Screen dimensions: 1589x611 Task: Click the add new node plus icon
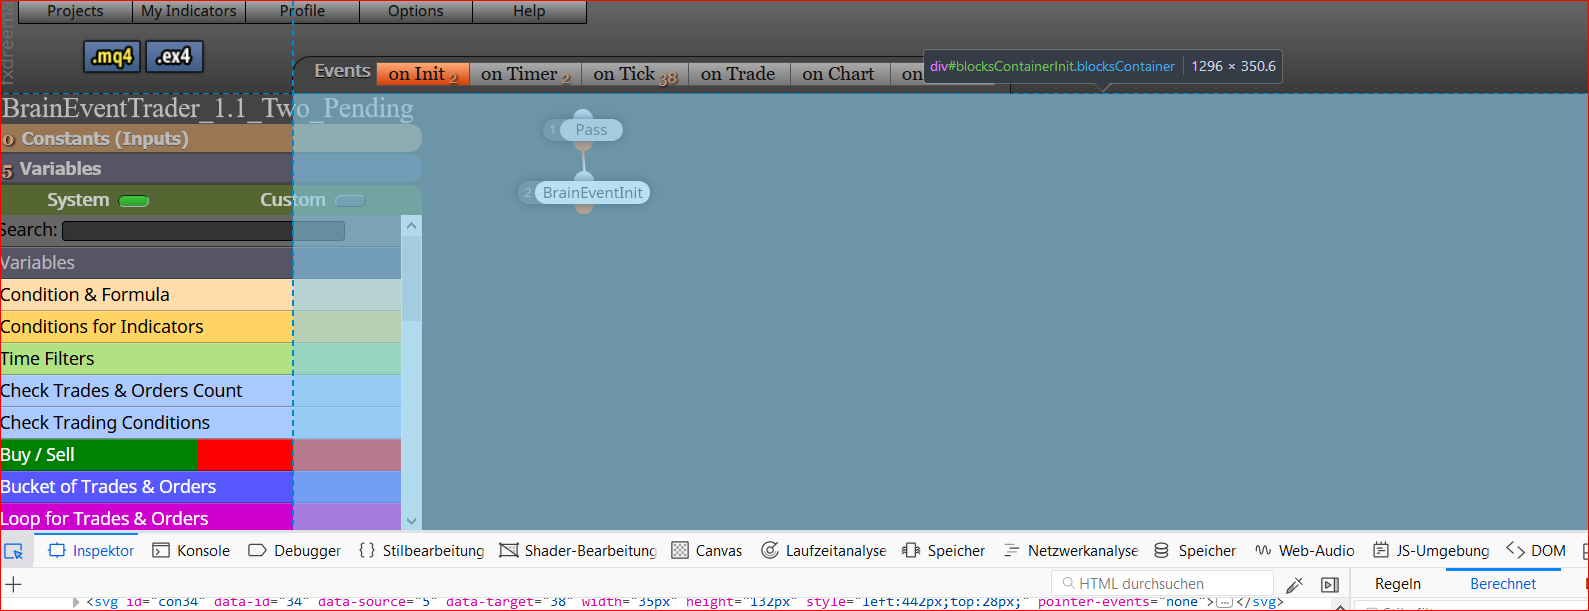click(x=14, y=584)
